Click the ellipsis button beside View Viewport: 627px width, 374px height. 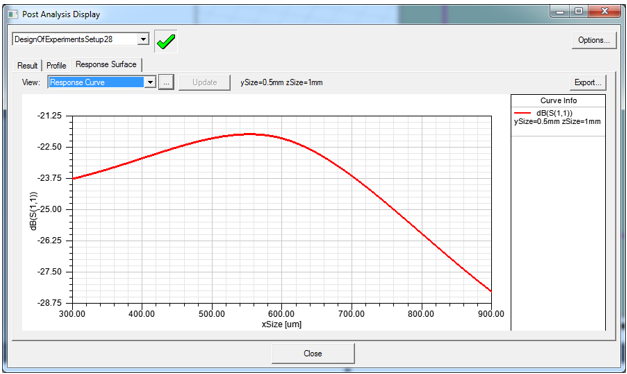pos(166,82)
